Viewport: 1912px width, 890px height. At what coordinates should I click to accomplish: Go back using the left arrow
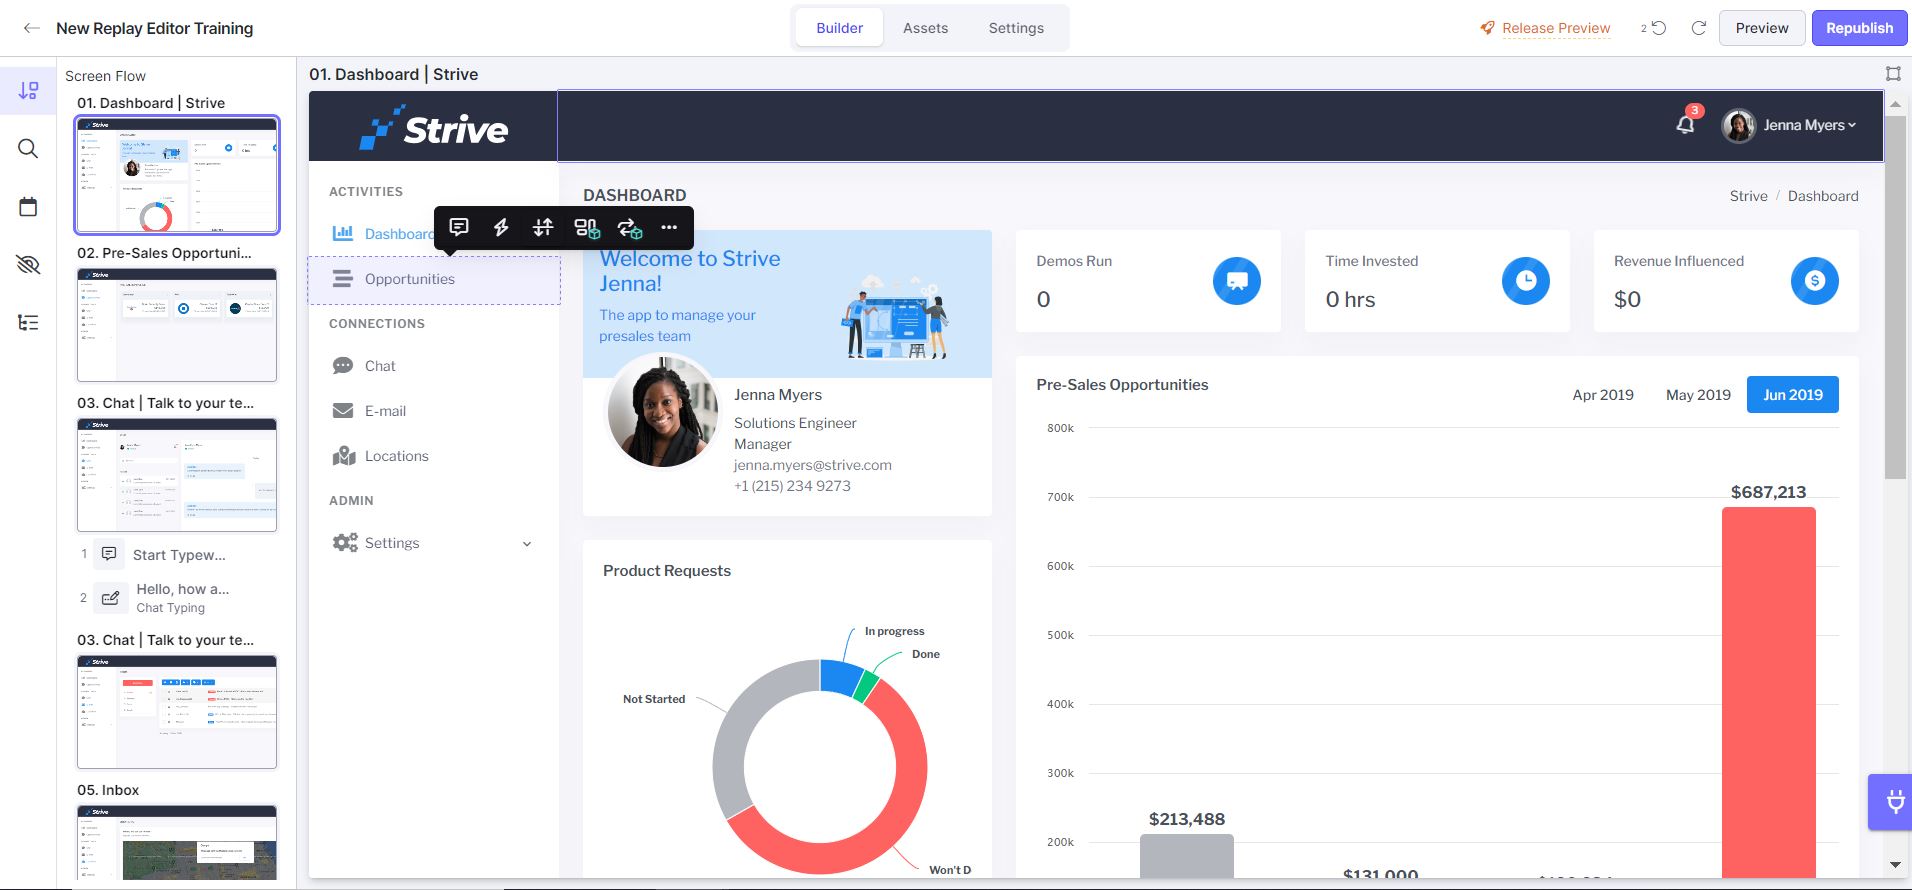pos(32,28)
